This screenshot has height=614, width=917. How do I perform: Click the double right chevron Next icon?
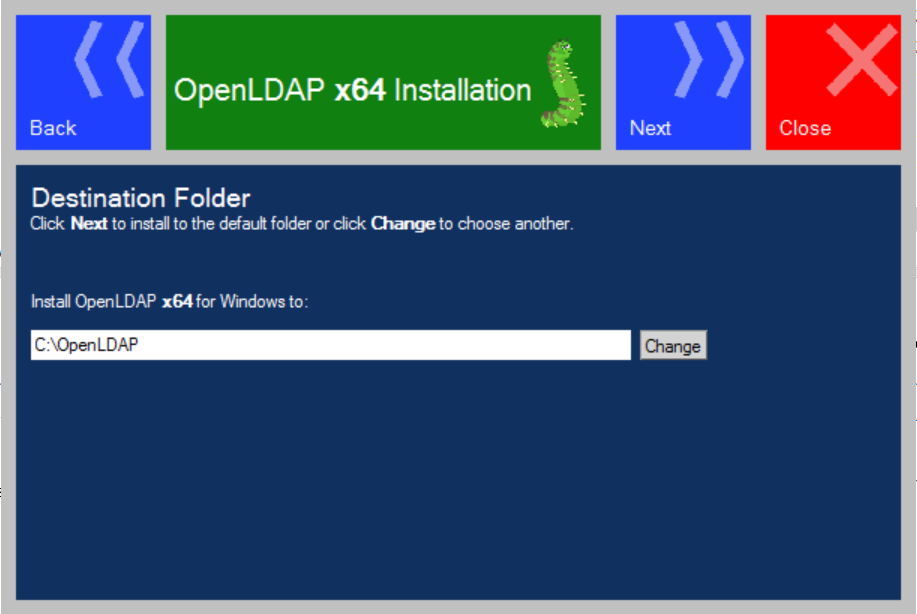(708, 60)
